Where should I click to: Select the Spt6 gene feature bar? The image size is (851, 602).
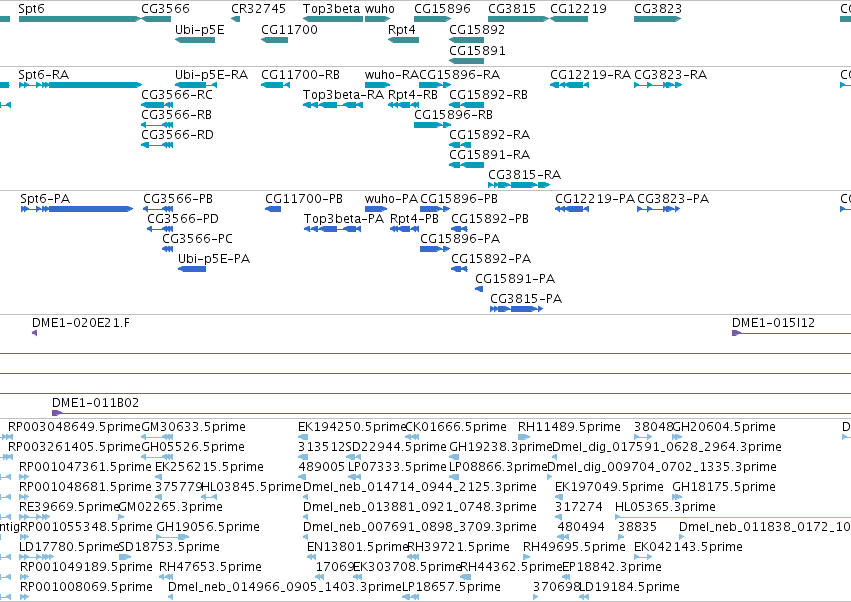point(80,19)
